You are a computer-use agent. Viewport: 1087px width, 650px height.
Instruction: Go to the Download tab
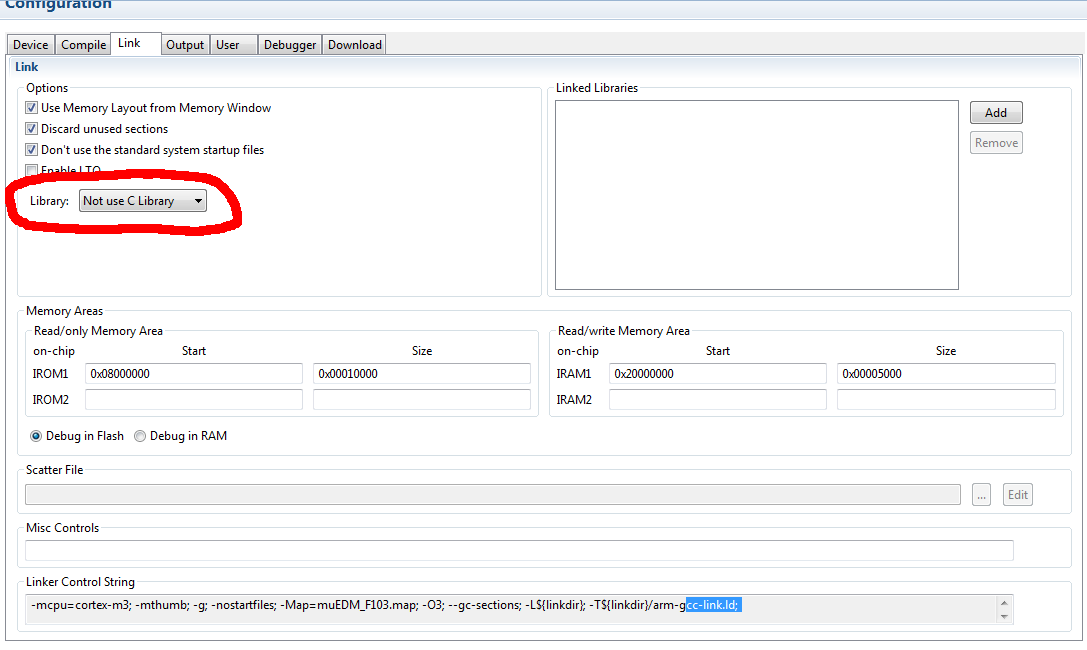click(354, 44)
